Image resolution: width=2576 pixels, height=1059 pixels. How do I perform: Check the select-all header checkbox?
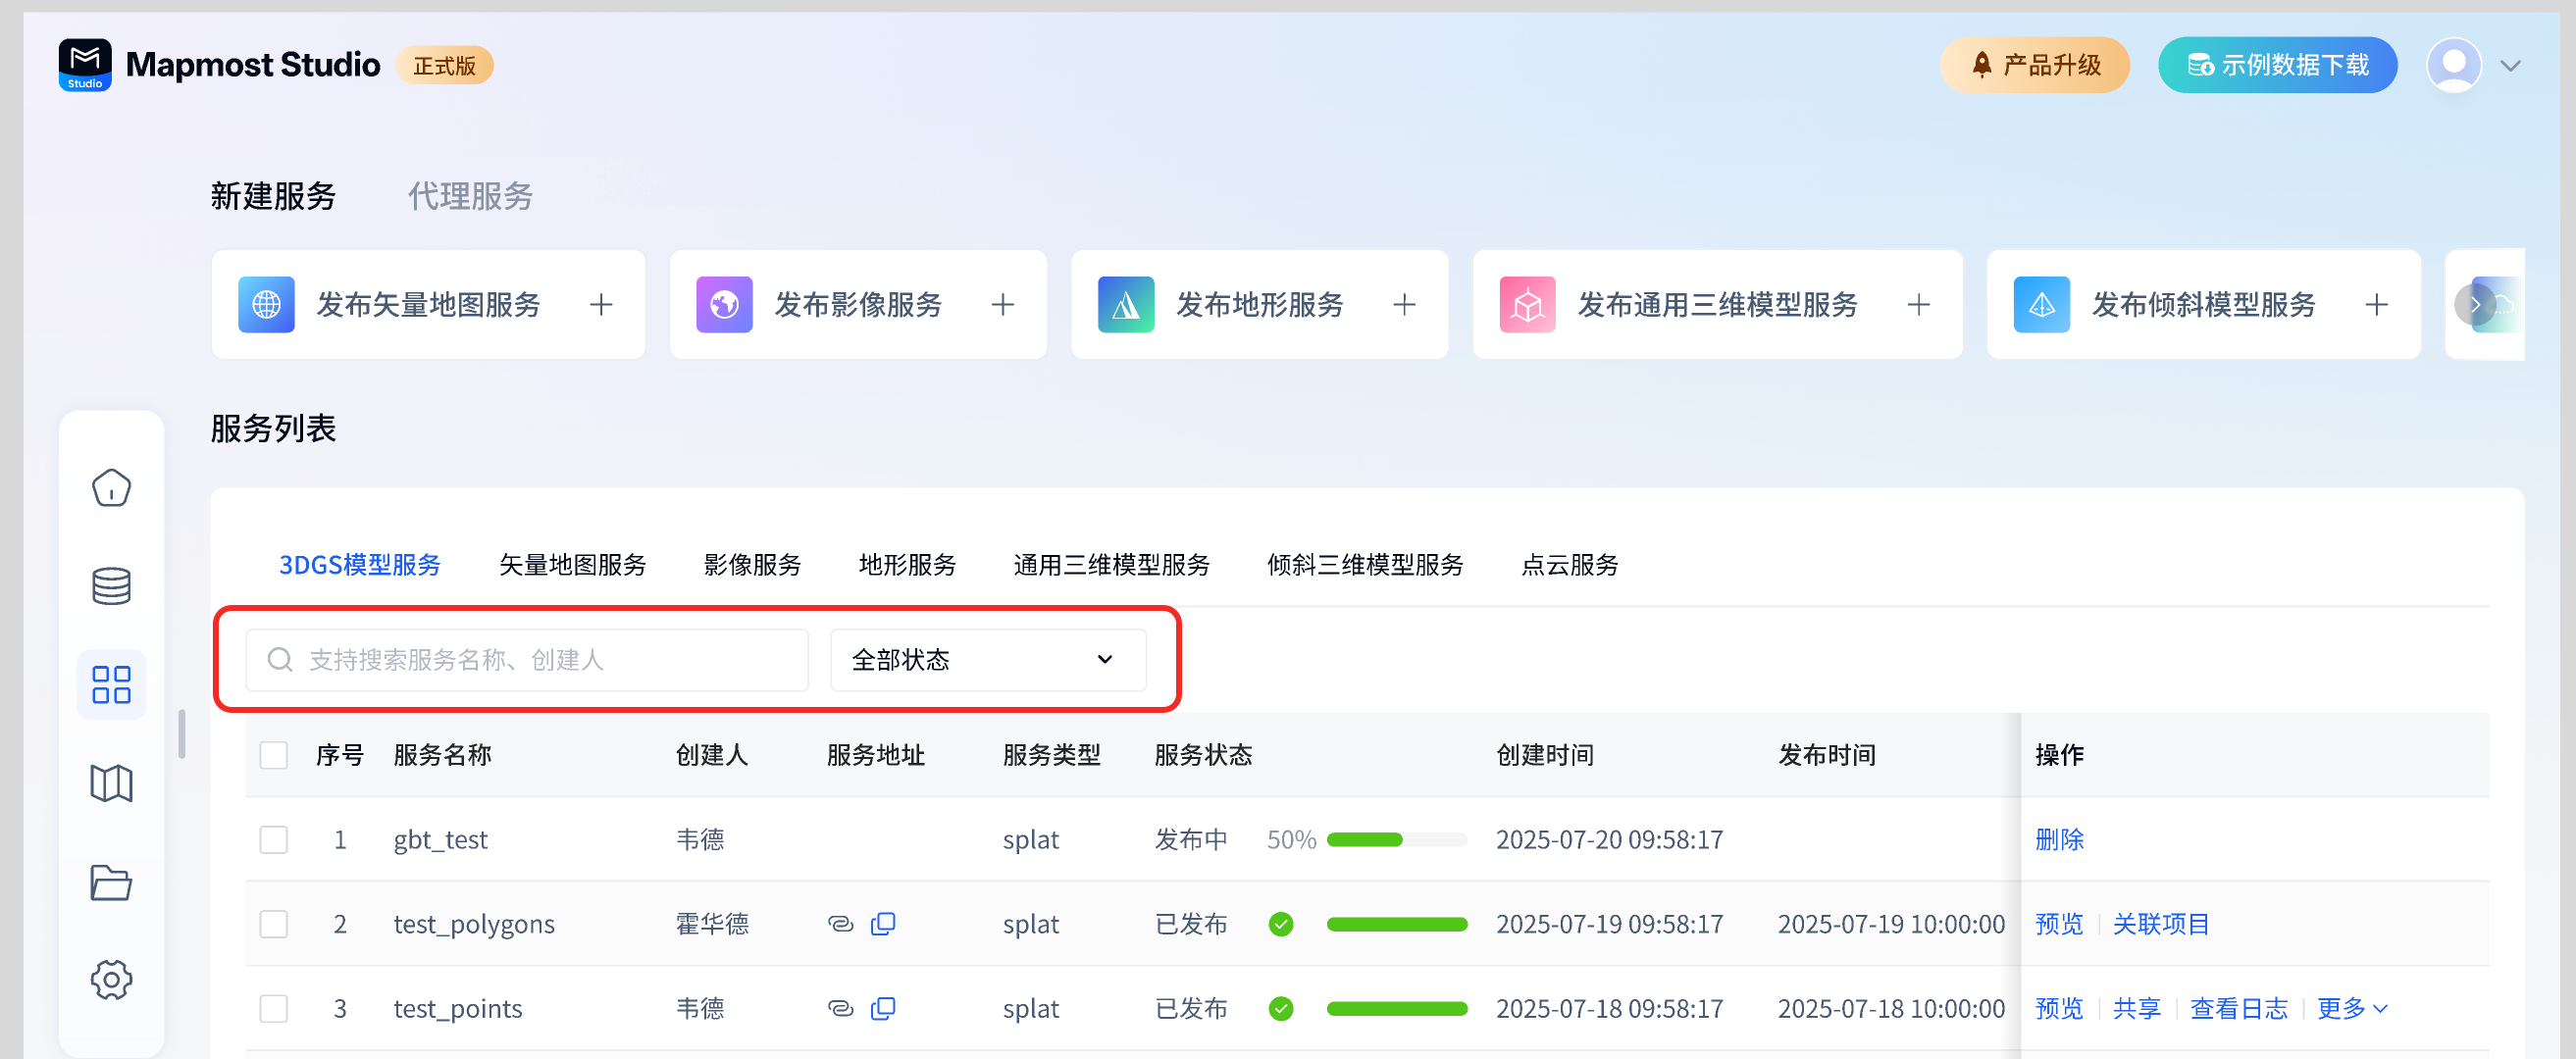pos(274,755)
